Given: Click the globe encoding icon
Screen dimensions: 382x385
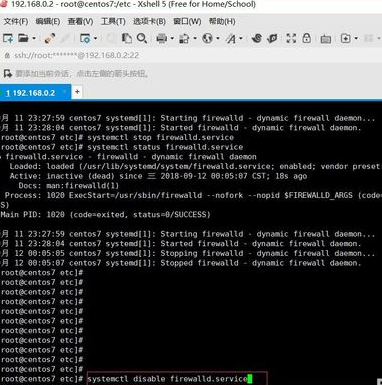Looking at the screenshot, I should tap(207, 39).
